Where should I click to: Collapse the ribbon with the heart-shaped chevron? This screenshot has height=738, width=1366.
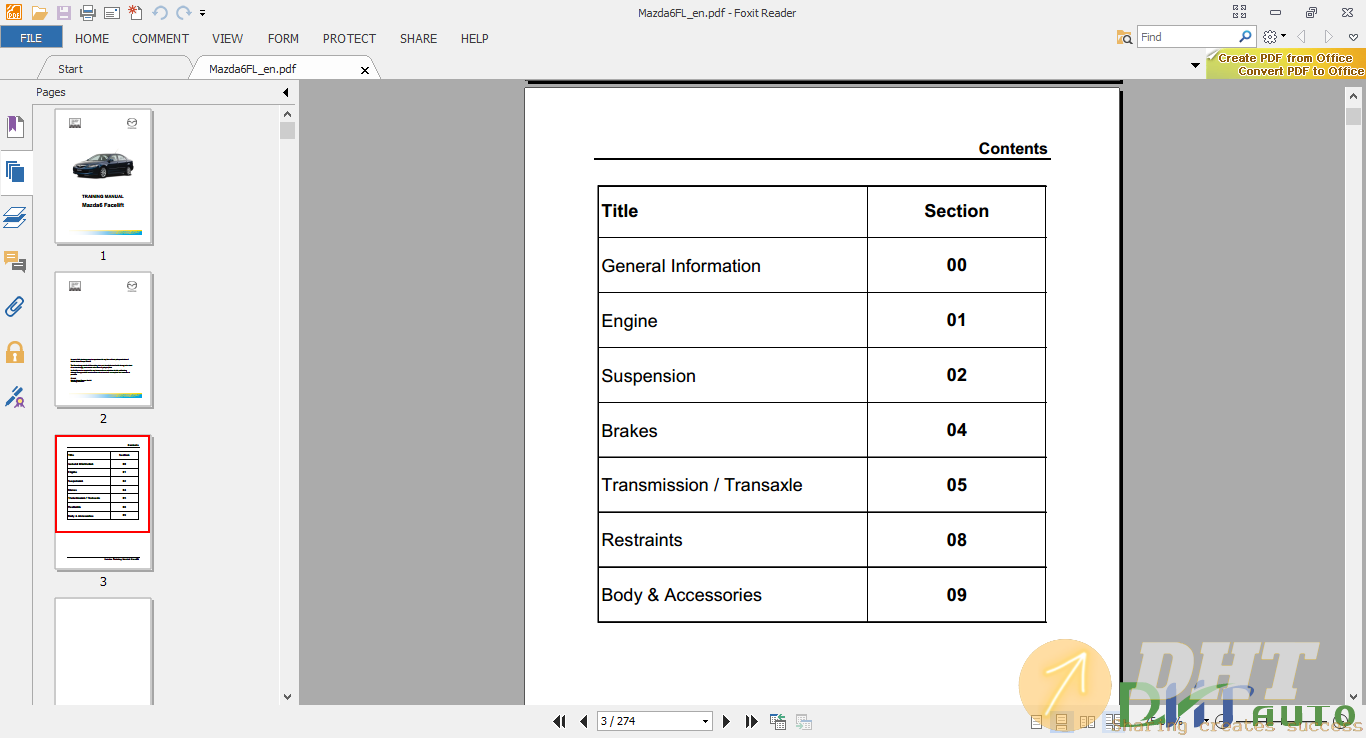click(x=1353, y=37)
